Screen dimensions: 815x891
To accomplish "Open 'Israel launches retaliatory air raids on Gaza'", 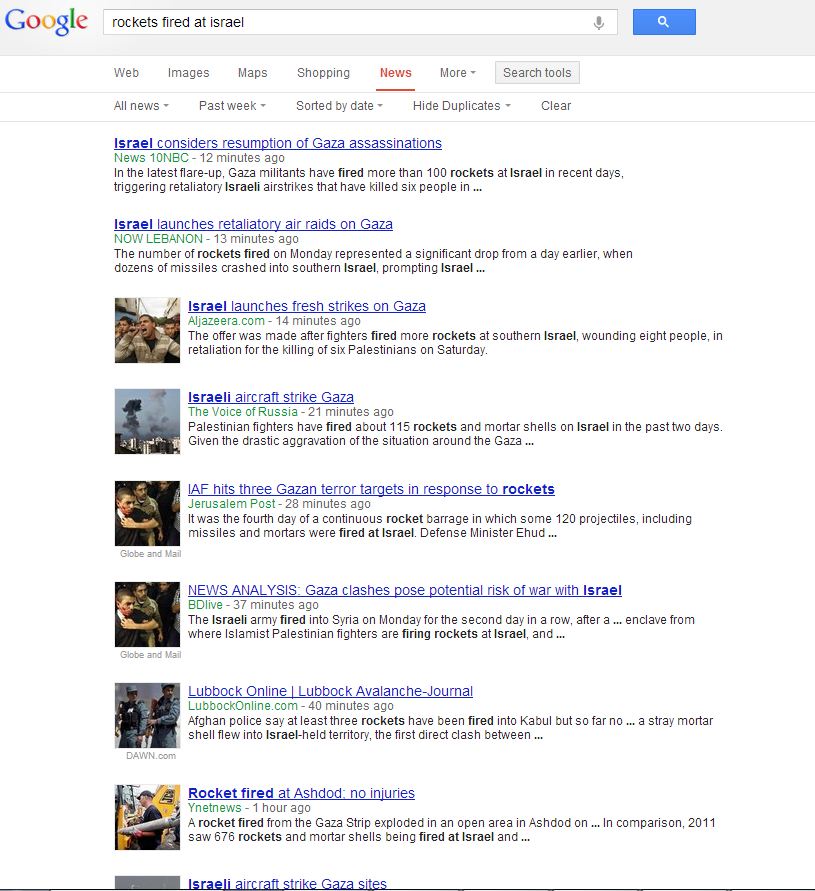I will (253, 224).
